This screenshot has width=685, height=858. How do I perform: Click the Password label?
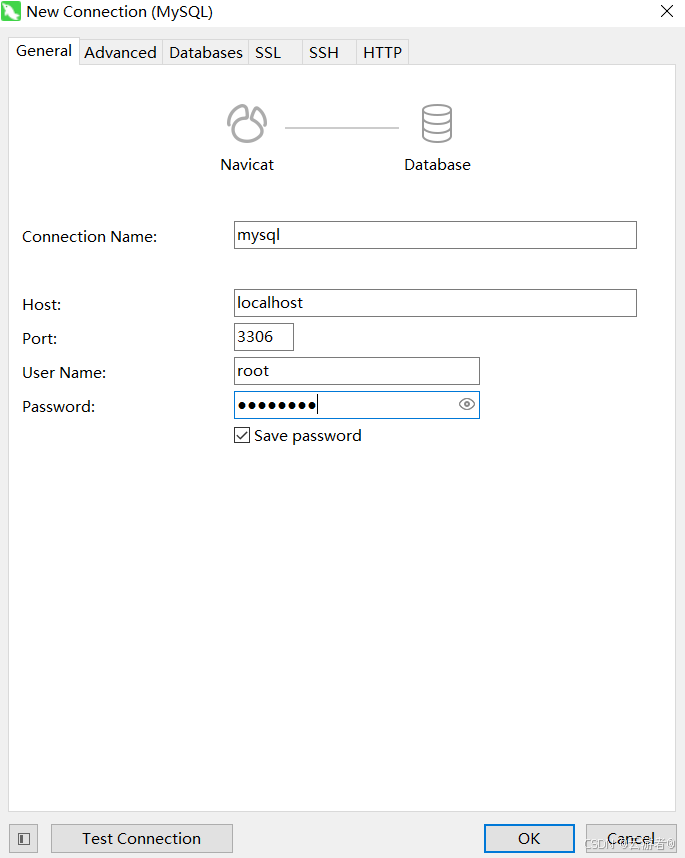click(59, 407)
